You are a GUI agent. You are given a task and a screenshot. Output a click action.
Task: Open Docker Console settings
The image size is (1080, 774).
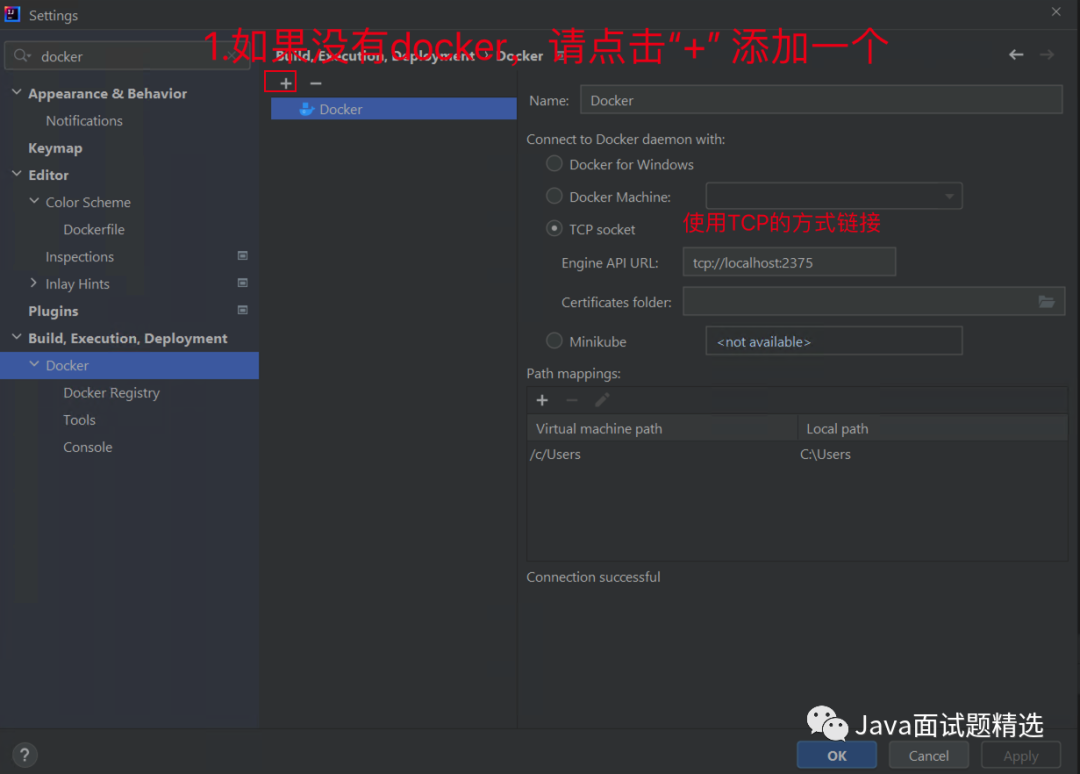click(87, 447)
